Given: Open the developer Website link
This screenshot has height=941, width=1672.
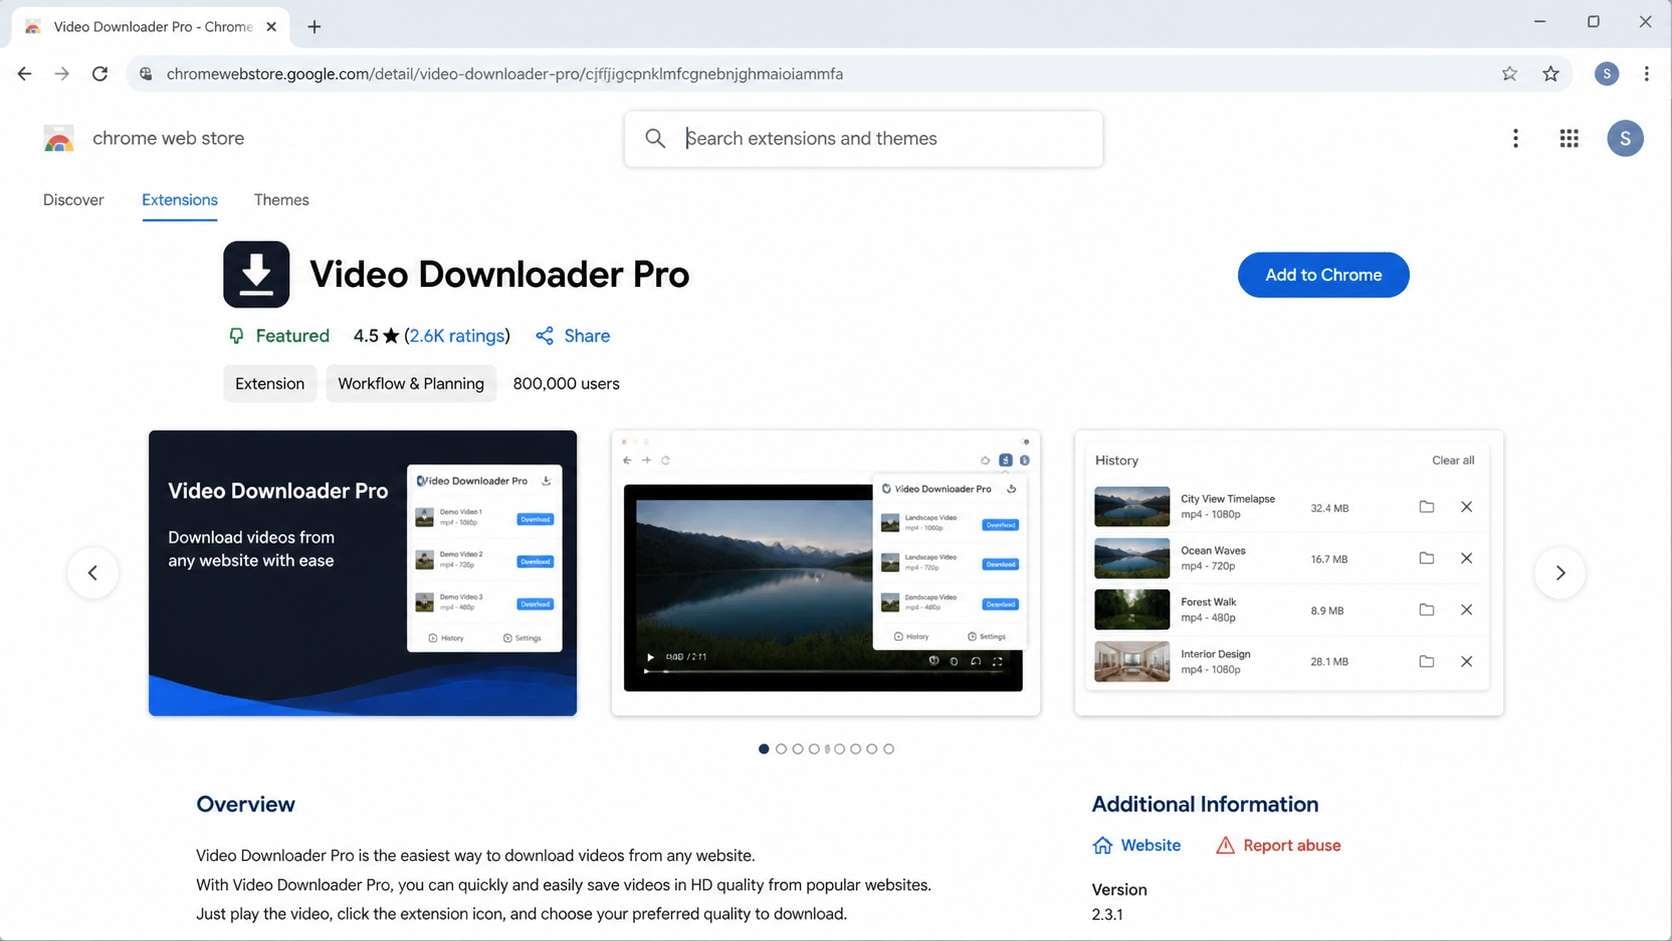Looking at the screenshot, I should click(1137, 846).
